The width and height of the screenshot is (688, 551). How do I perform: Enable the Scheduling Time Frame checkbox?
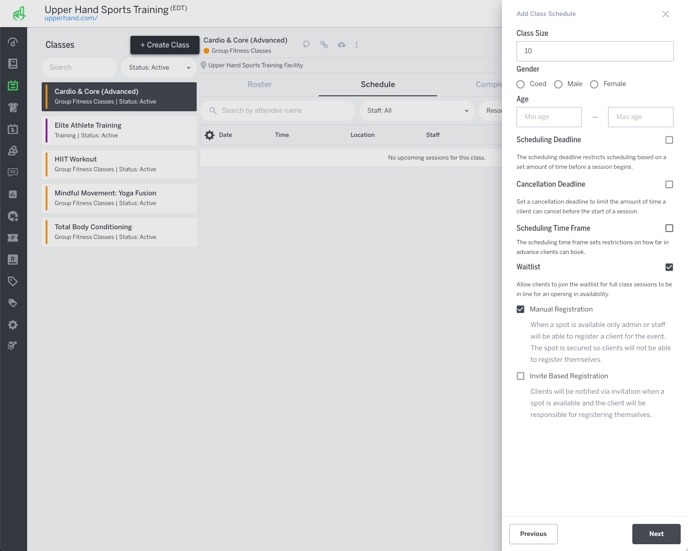pyautogui.click(x=669, y=228)
